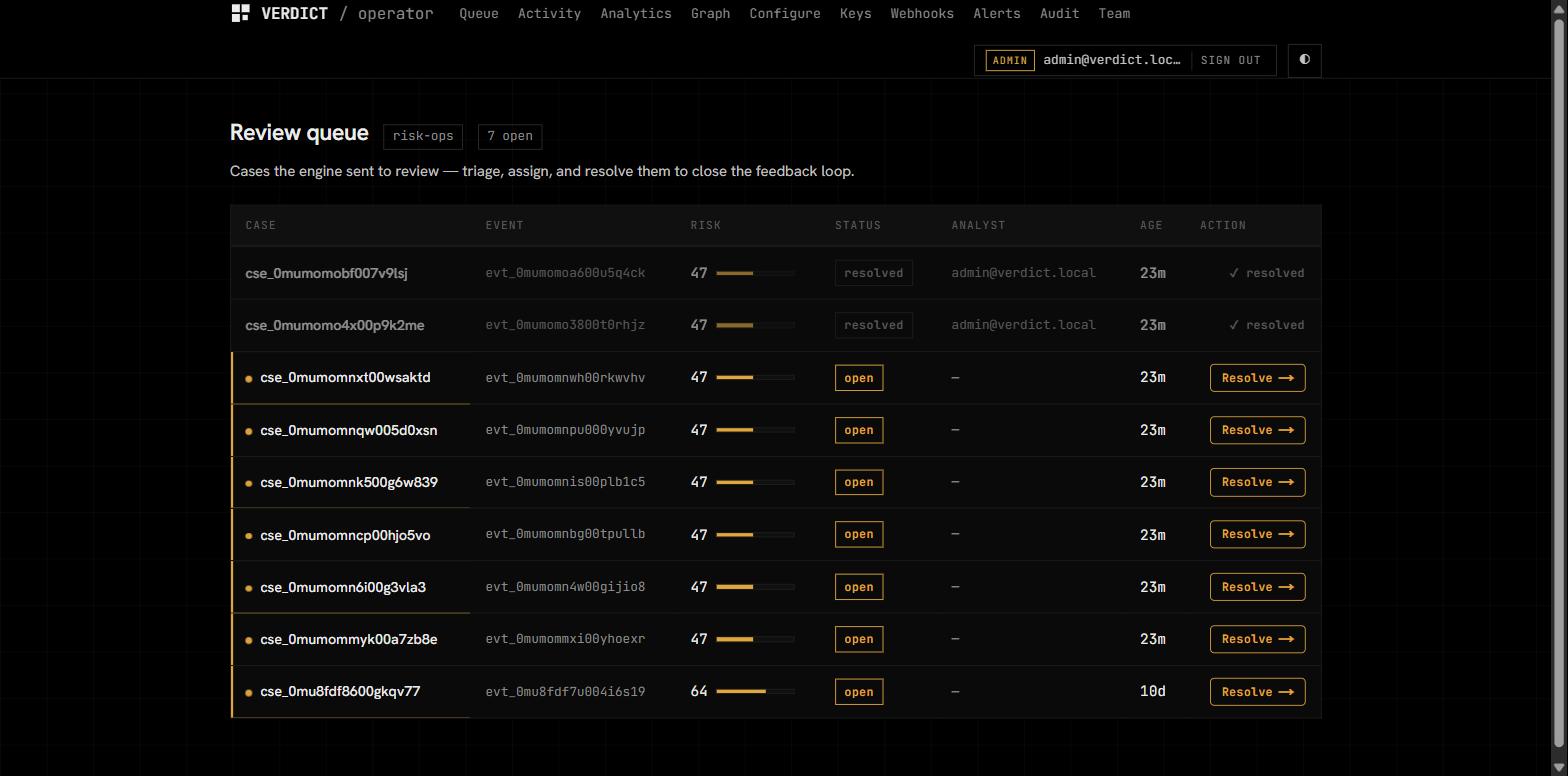
Task: Click the page scrollbar up arrow
Action: [x=1558, y=7]
